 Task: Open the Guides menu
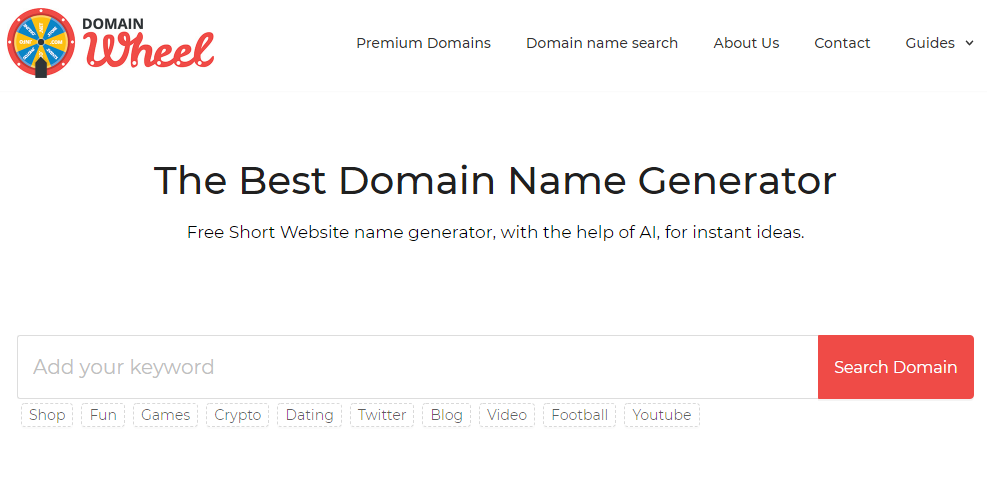coord(930,43)
